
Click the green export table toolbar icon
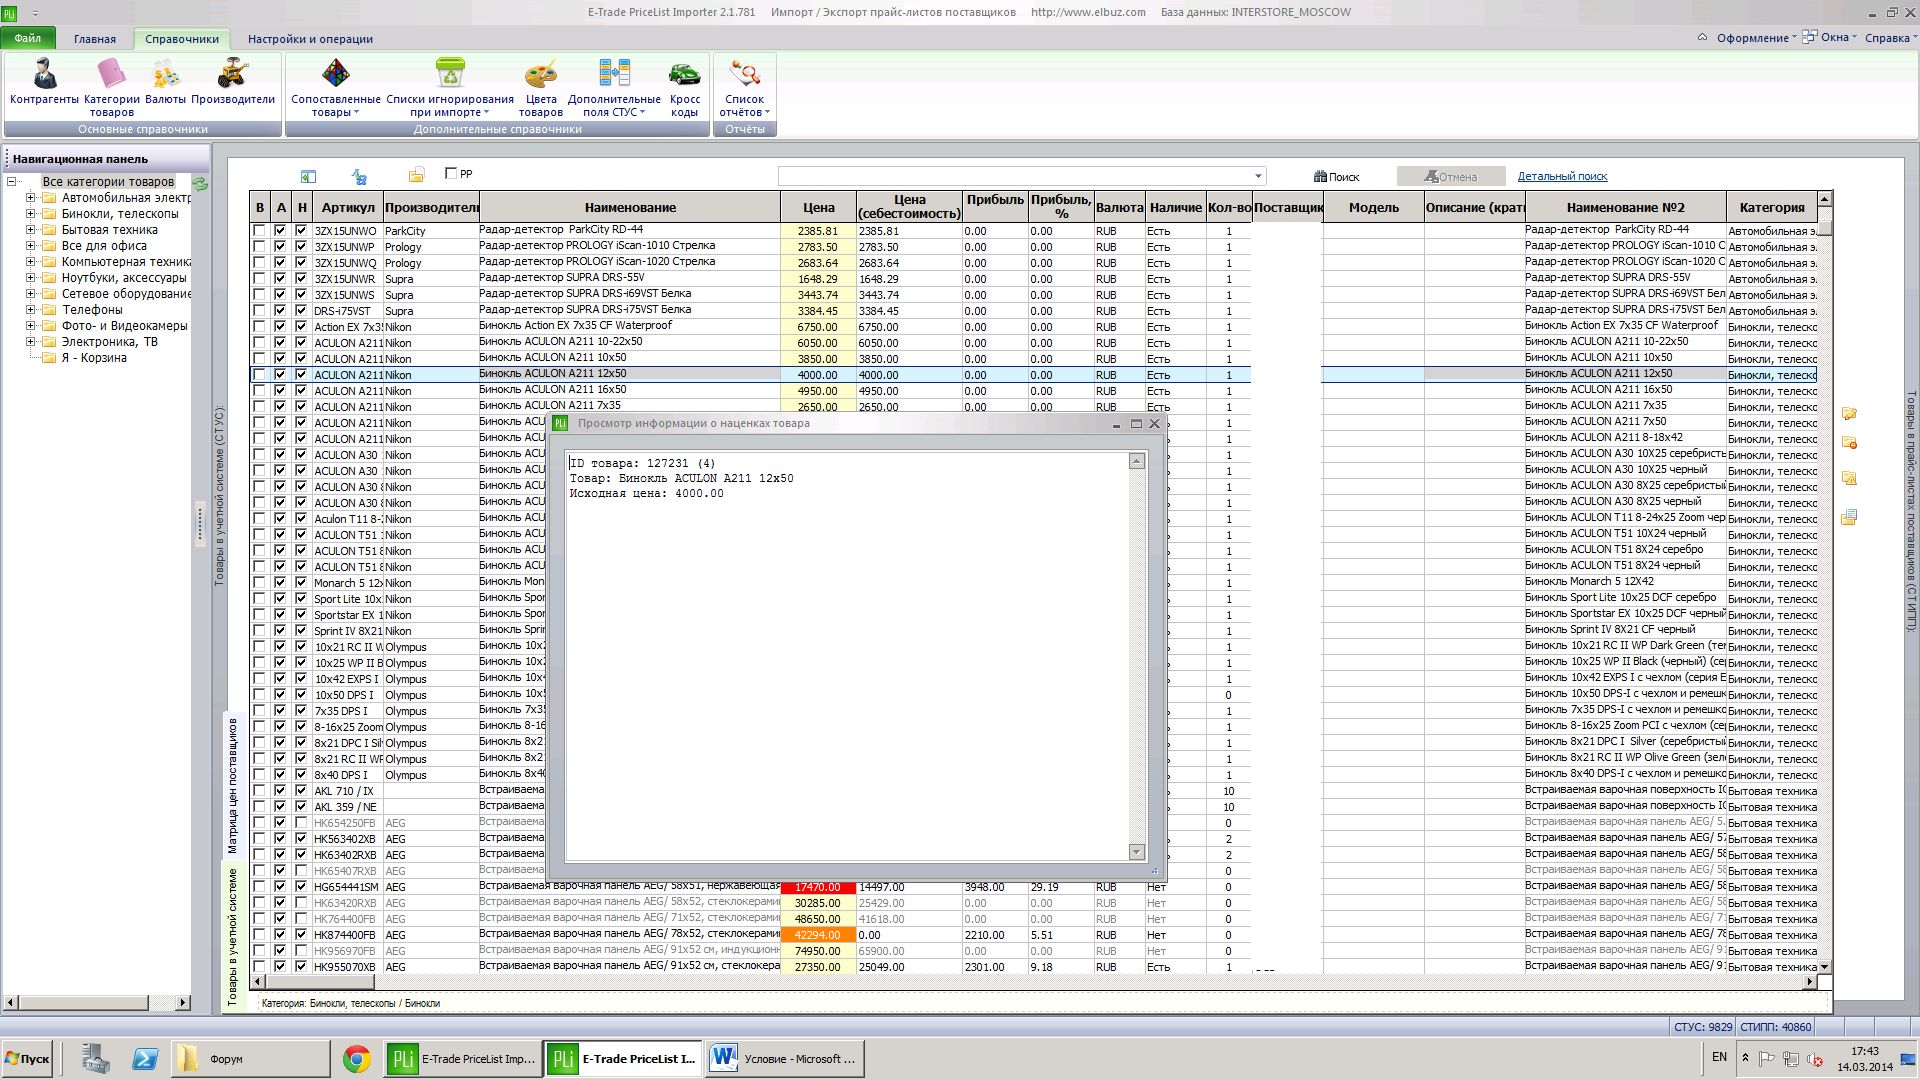[x=308, y=176]
